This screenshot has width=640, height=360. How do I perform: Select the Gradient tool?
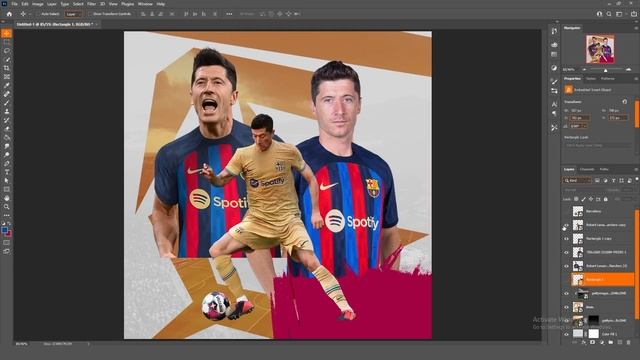pyautogui.click(x=7, y=137)
